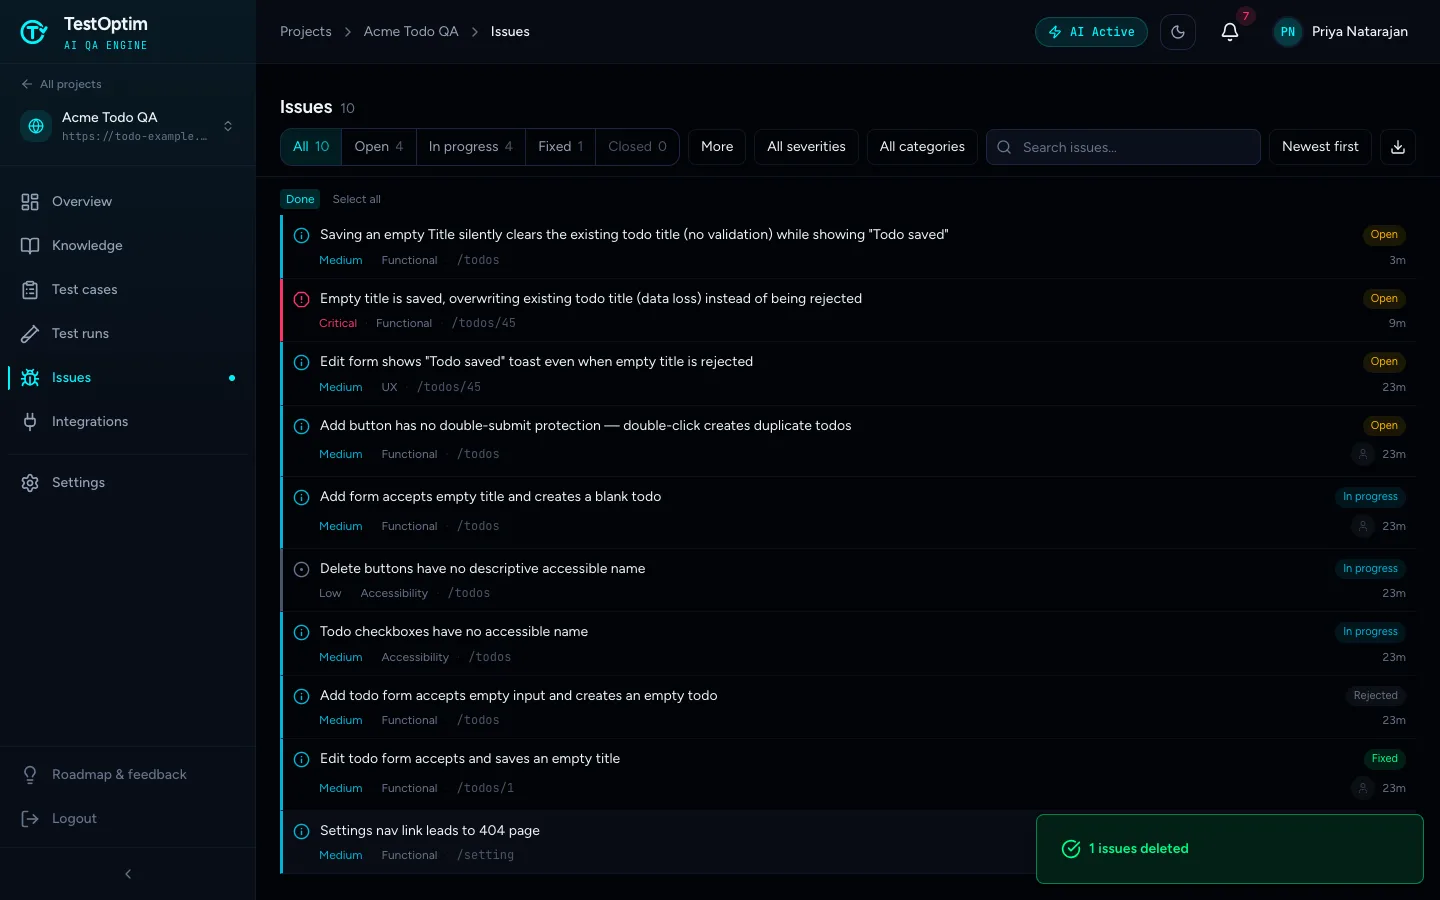Click assignee icon on duplicate todos issue
The image size is (1440, 900).
pos(1362,454)
